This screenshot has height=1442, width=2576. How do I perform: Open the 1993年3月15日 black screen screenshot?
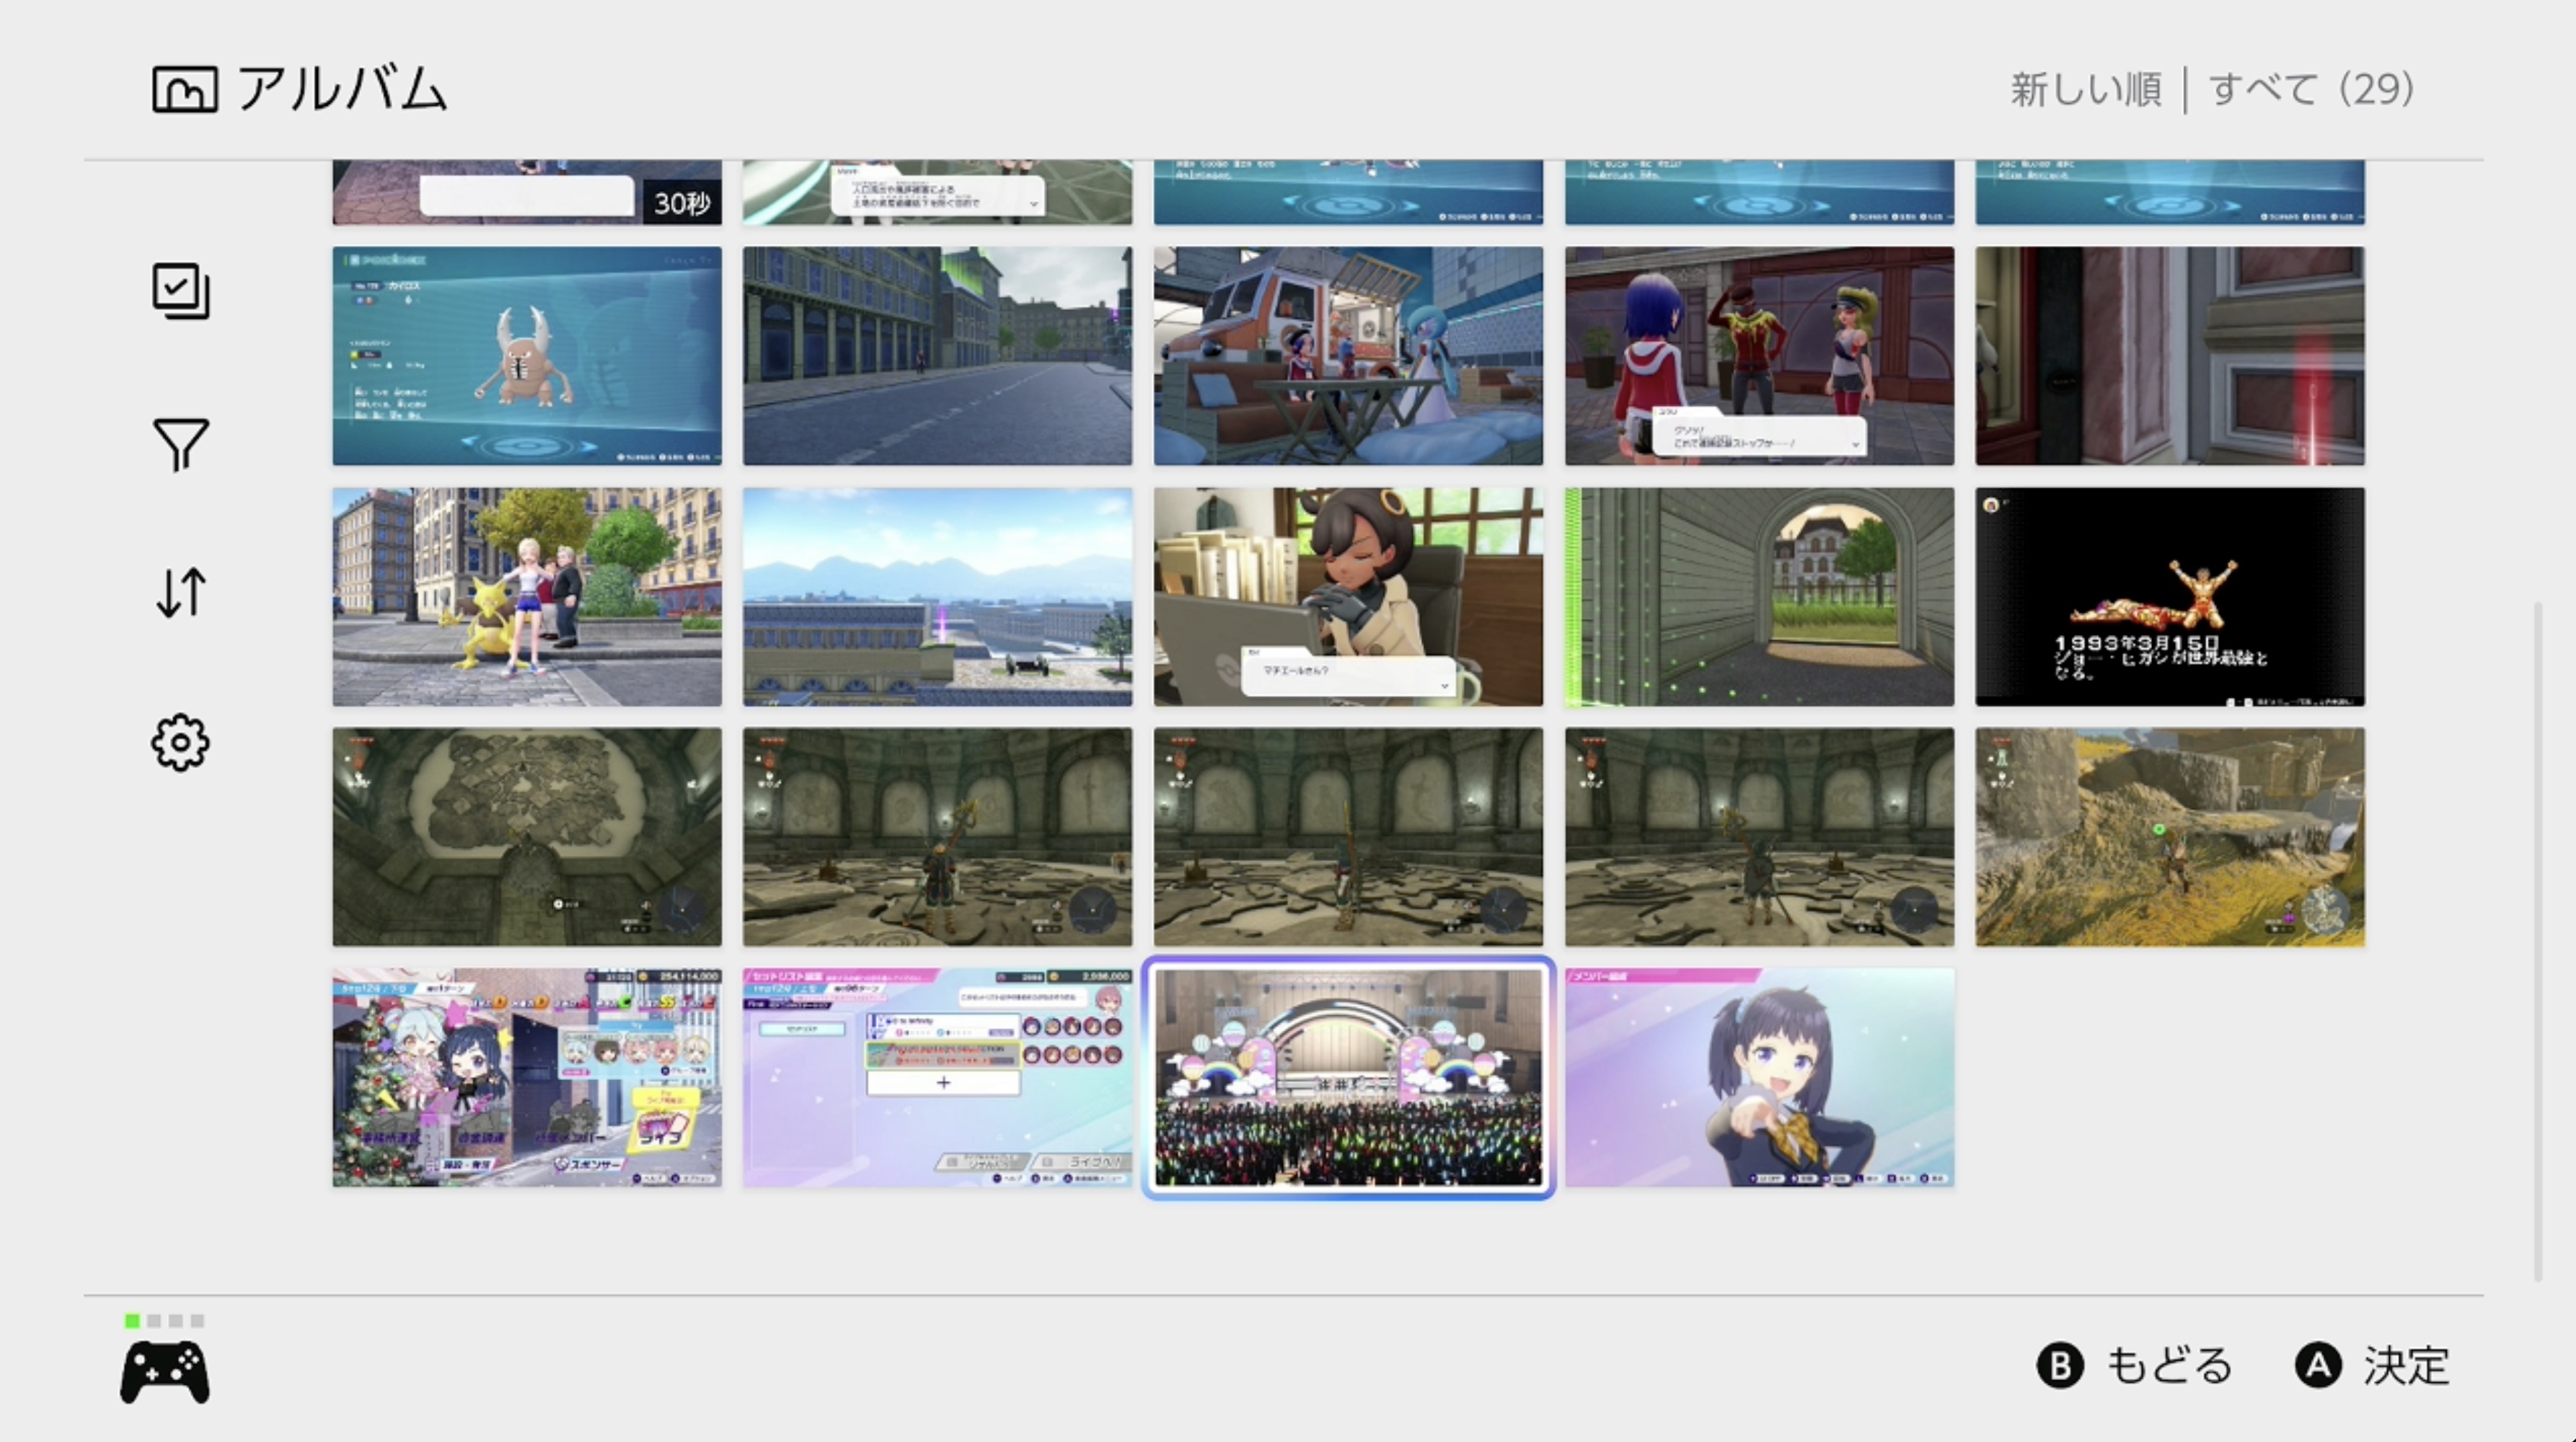point(2169,597)
